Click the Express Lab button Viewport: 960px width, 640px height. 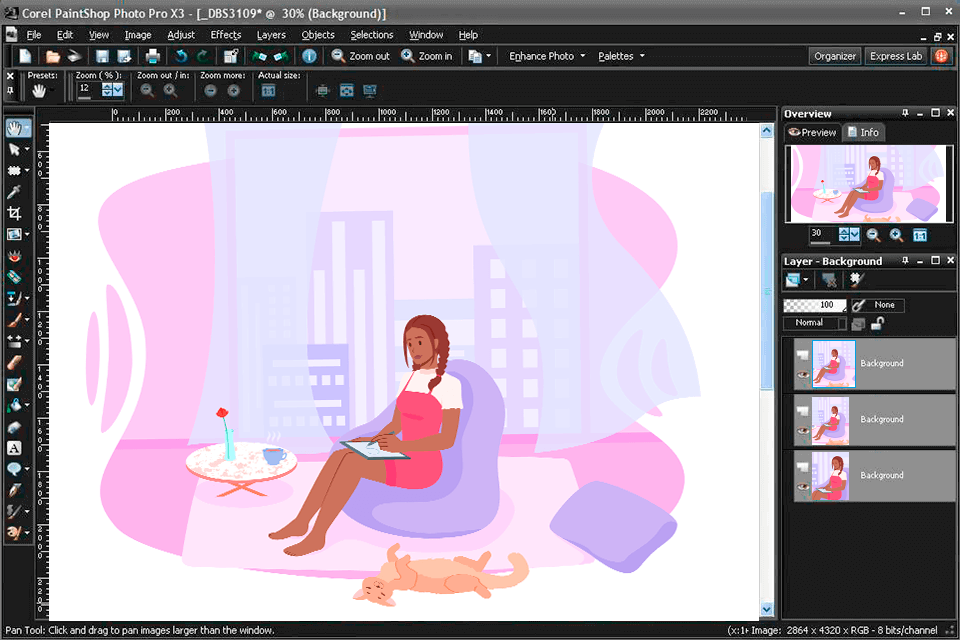(895, 56)
